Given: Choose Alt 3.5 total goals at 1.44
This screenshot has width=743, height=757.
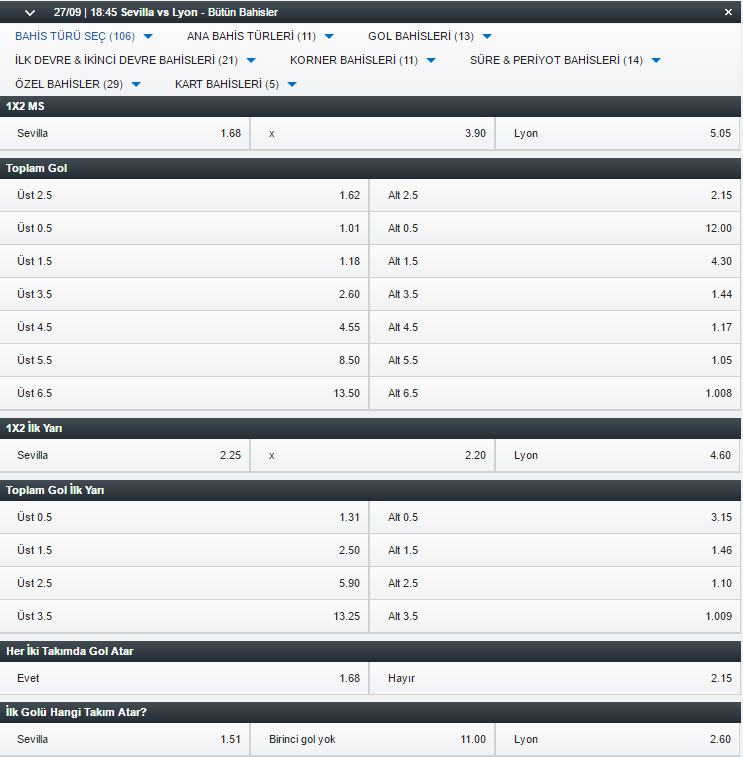Looking at the screenshot, I should coord(555,294).
